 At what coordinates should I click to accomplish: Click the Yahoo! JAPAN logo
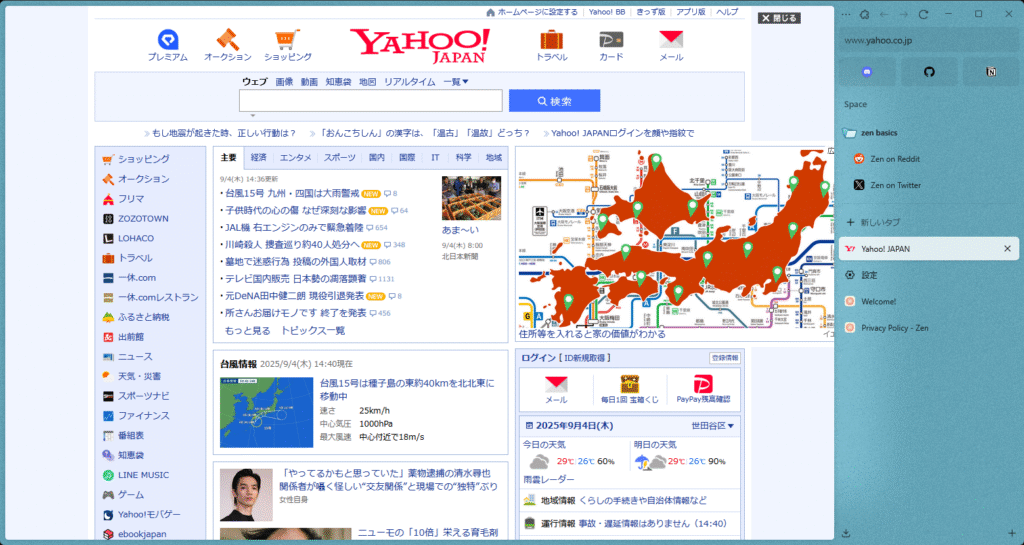point(420,46)
